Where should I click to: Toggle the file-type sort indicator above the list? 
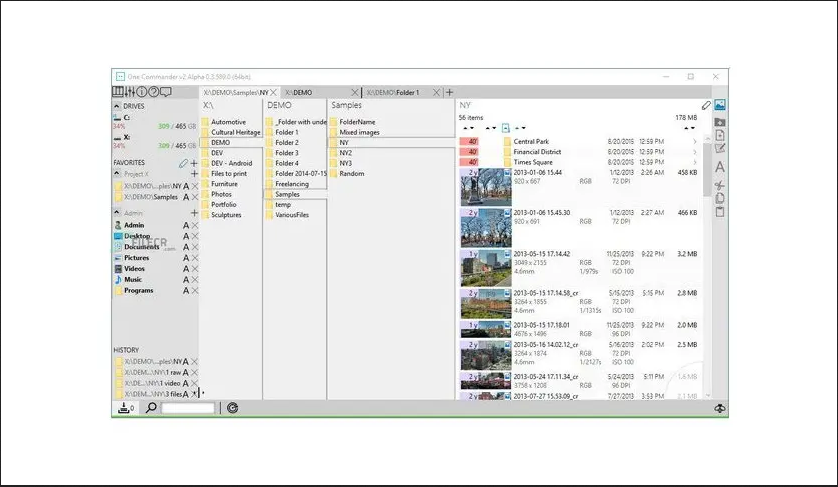click(505, 128)
